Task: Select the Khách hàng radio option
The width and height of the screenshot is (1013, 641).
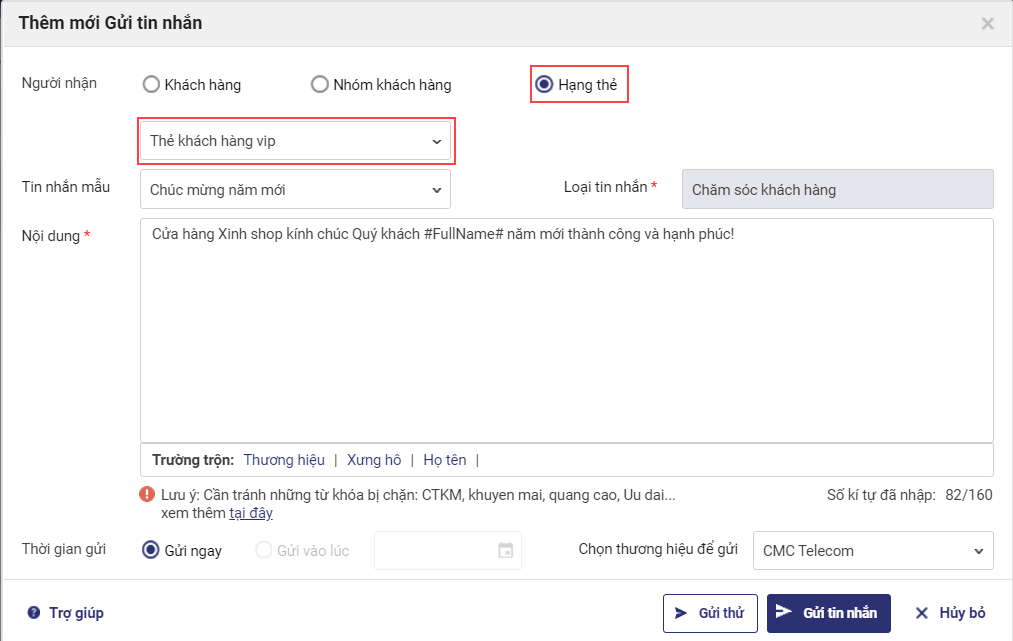Action: click(x=152, y=85)
